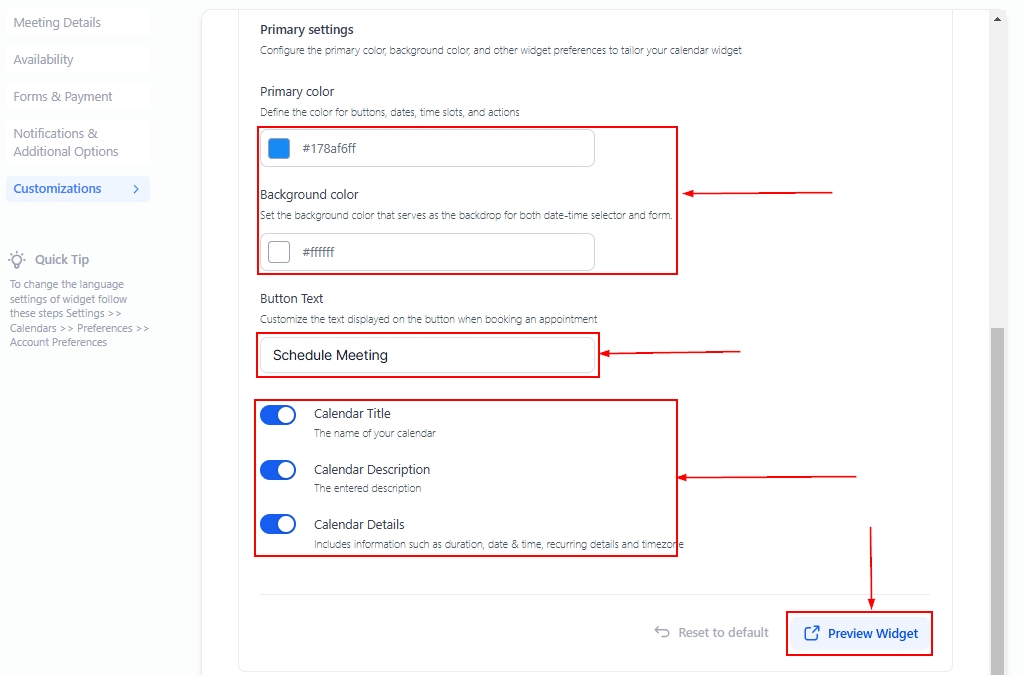Click the external-link icon in Preview Widget
Screen dimensions: 1025x675
[x=812, y=633]
